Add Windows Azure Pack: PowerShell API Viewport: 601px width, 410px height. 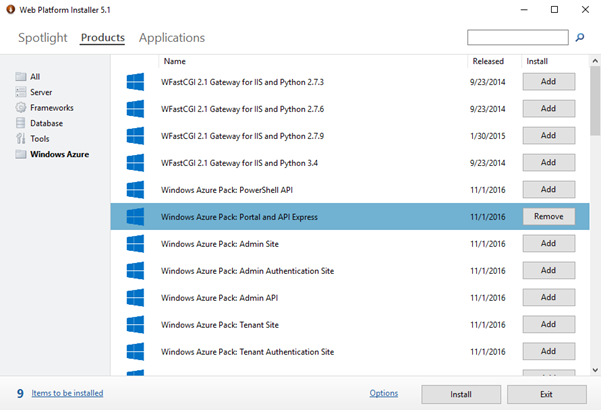(x=548, y=189)
